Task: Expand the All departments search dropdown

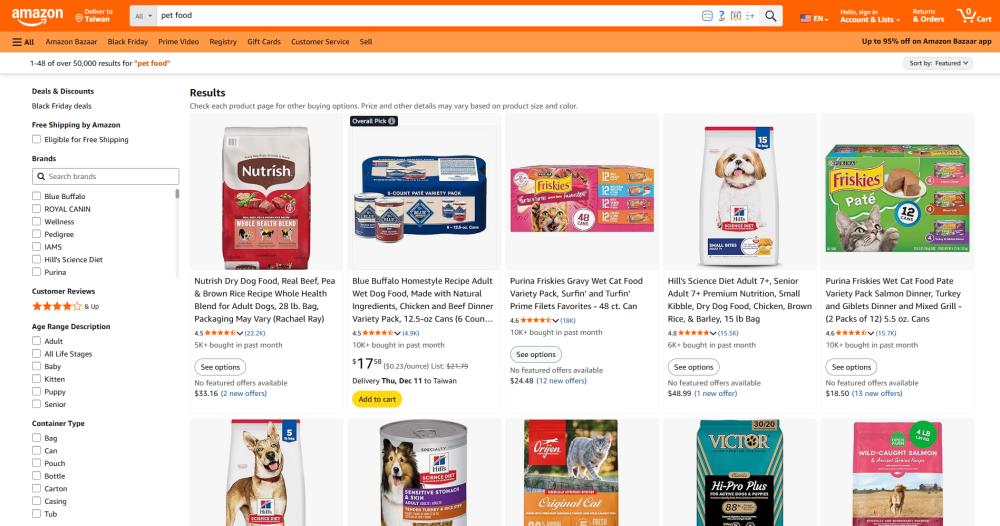Action: pyautogui.click(x=143, y=16)
